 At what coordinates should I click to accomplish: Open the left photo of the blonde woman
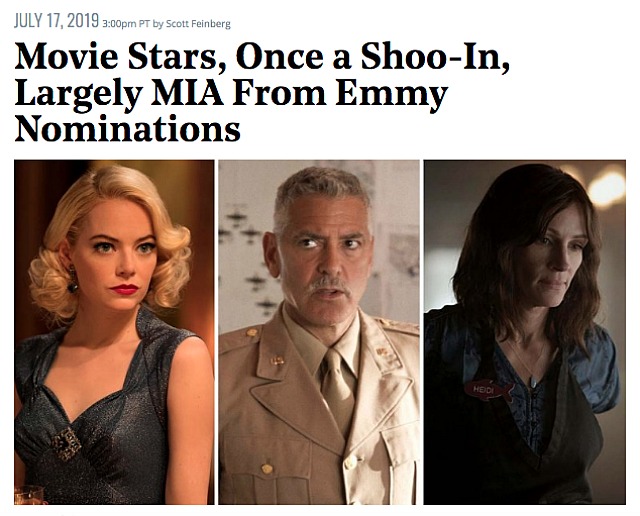(114, 332)
